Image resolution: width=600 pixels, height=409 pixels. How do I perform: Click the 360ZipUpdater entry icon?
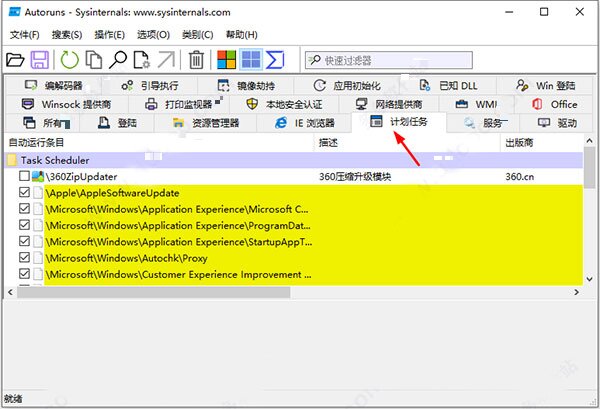click(38, 176)
